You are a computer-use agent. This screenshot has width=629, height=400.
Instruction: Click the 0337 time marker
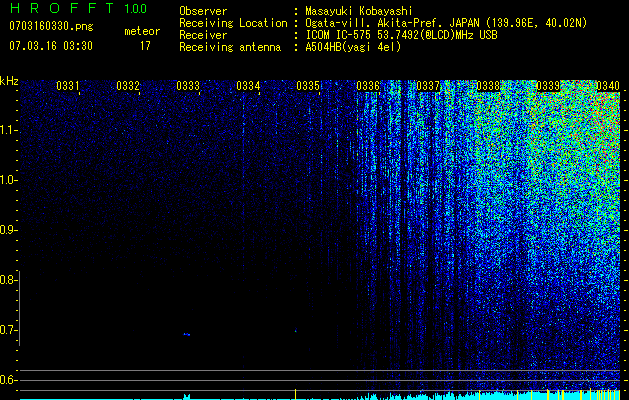428,86
